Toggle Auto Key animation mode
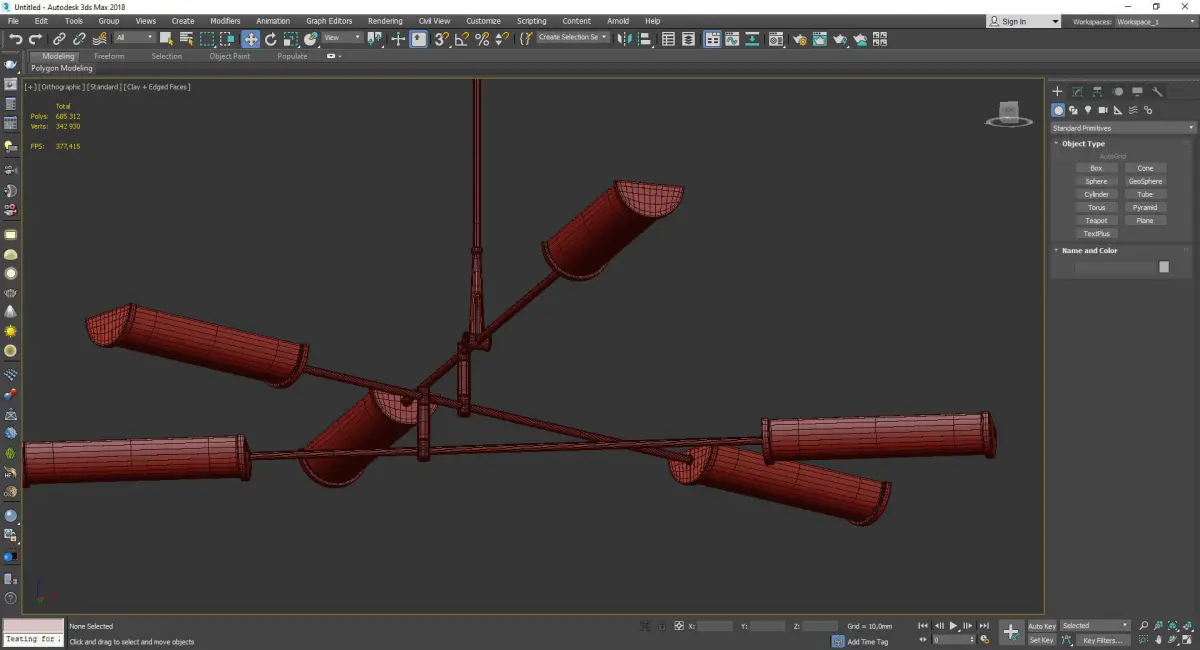This screenshot has width=1200, height=650. tap(1041, 626)
